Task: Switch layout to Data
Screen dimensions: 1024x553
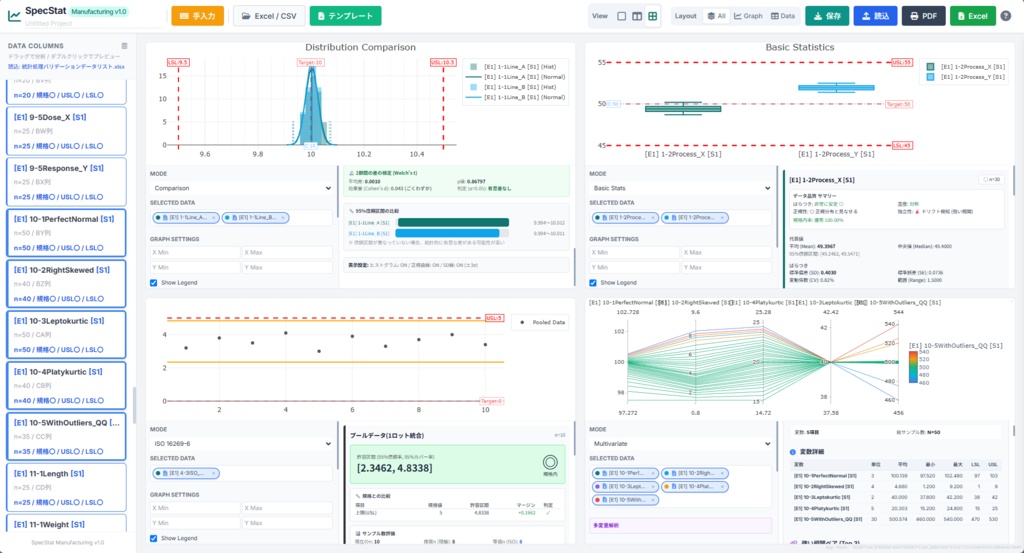Action: coord(782,16)
